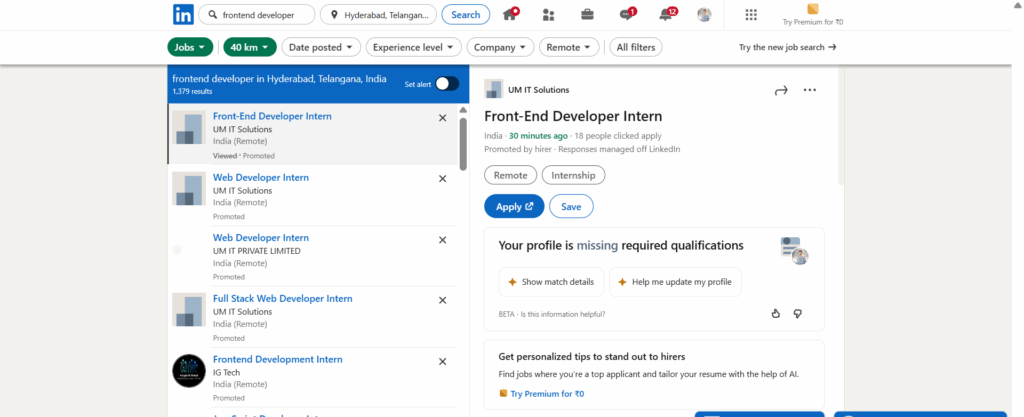The height and width of the screenshot is (417, 1024).
Task: Open the Jobs briefcase icon
Action: (x=587, y=14)
